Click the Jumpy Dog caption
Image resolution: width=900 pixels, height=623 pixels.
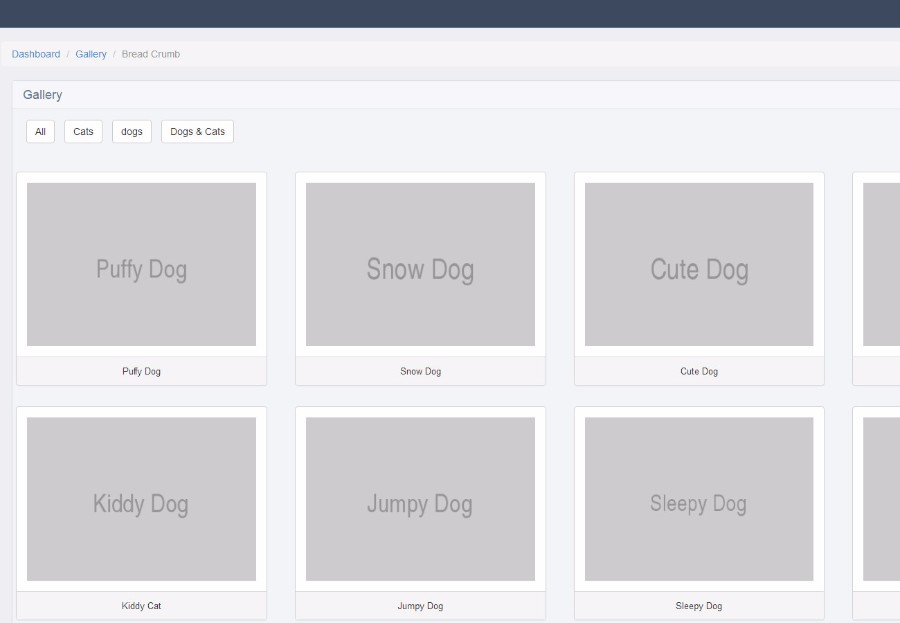click(420, 606)
